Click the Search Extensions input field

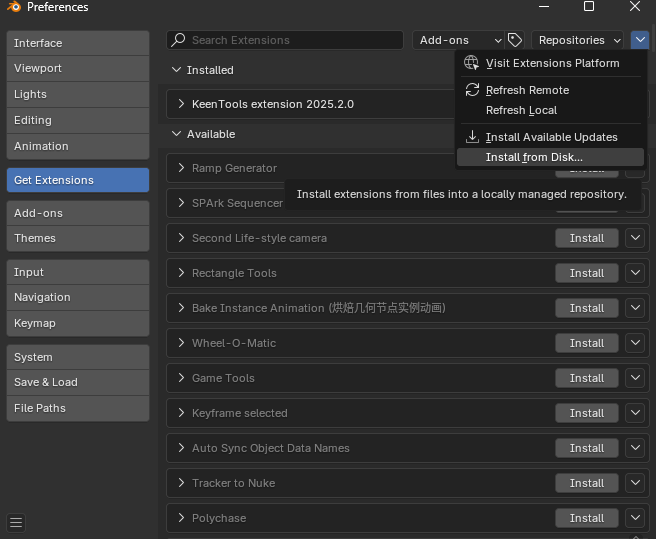point(290,40)
